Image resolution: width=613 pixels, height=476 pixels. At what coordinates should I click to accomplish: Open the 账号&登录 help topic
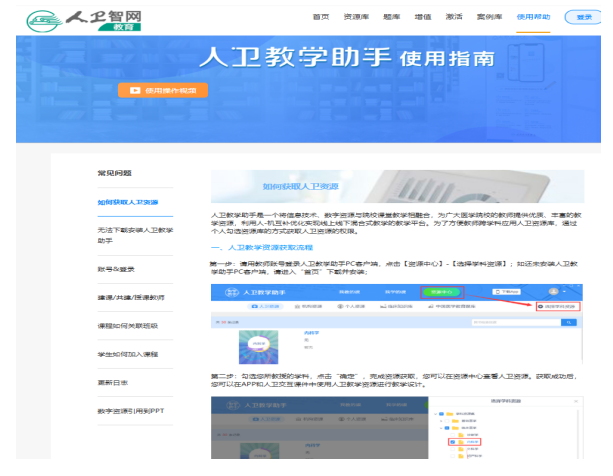pos(117,269)
